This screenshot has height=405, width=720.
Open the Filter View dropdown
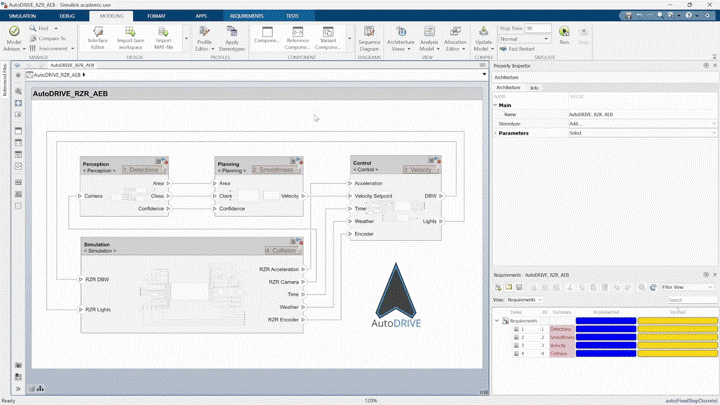(x=687, y=287)
